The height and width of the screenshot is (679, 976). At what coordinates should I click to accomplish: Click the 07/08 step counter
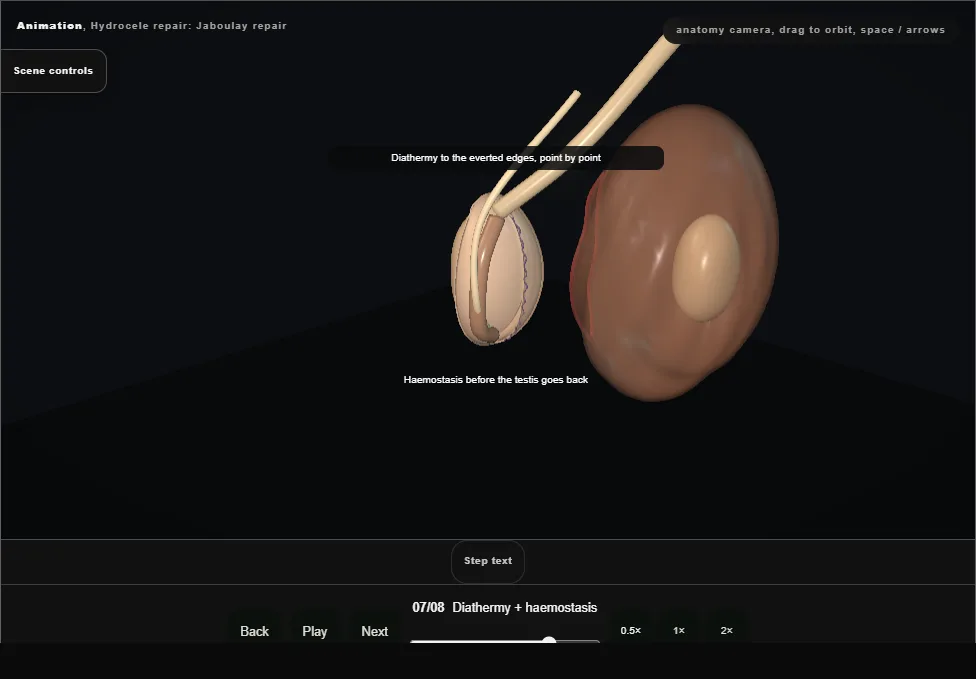click(x=428, y=607)
